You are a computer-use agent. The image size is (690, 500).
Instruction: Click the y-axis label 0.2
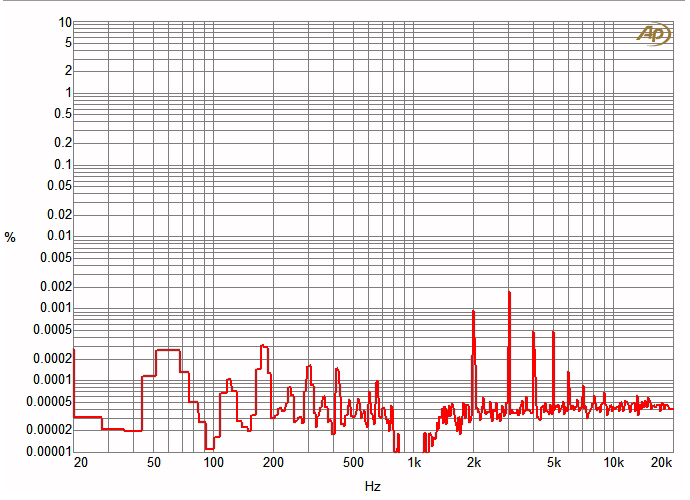pyautogui.click(x=63, y=142)
